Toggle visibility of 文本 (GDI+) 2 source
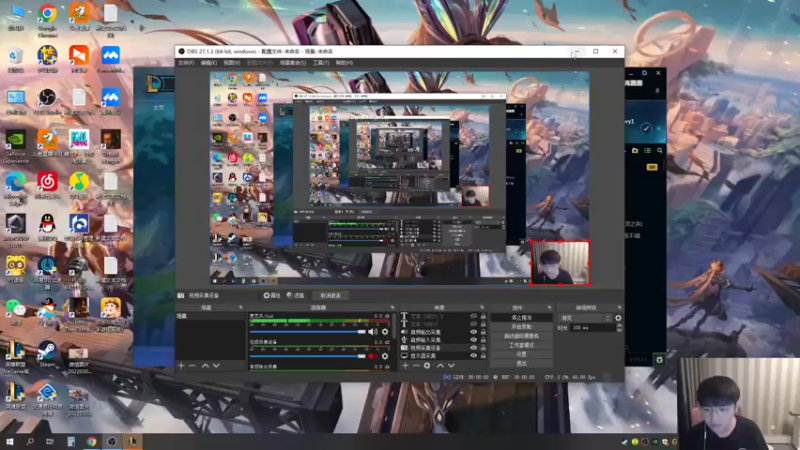 coord(473,316)
